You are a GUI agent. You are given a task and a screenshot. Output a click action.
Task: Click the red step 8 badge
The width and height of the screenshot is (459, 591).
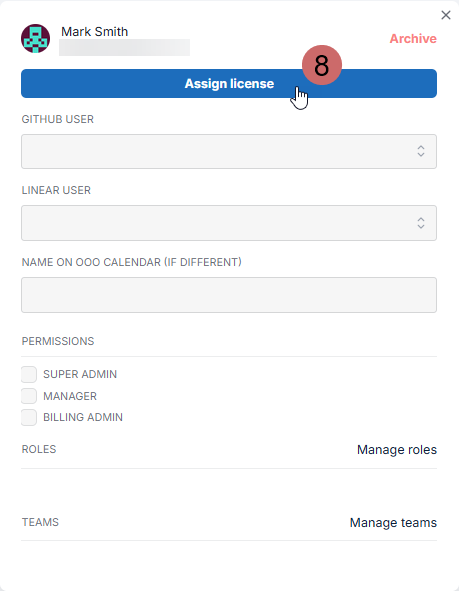(x=321, y=65)
